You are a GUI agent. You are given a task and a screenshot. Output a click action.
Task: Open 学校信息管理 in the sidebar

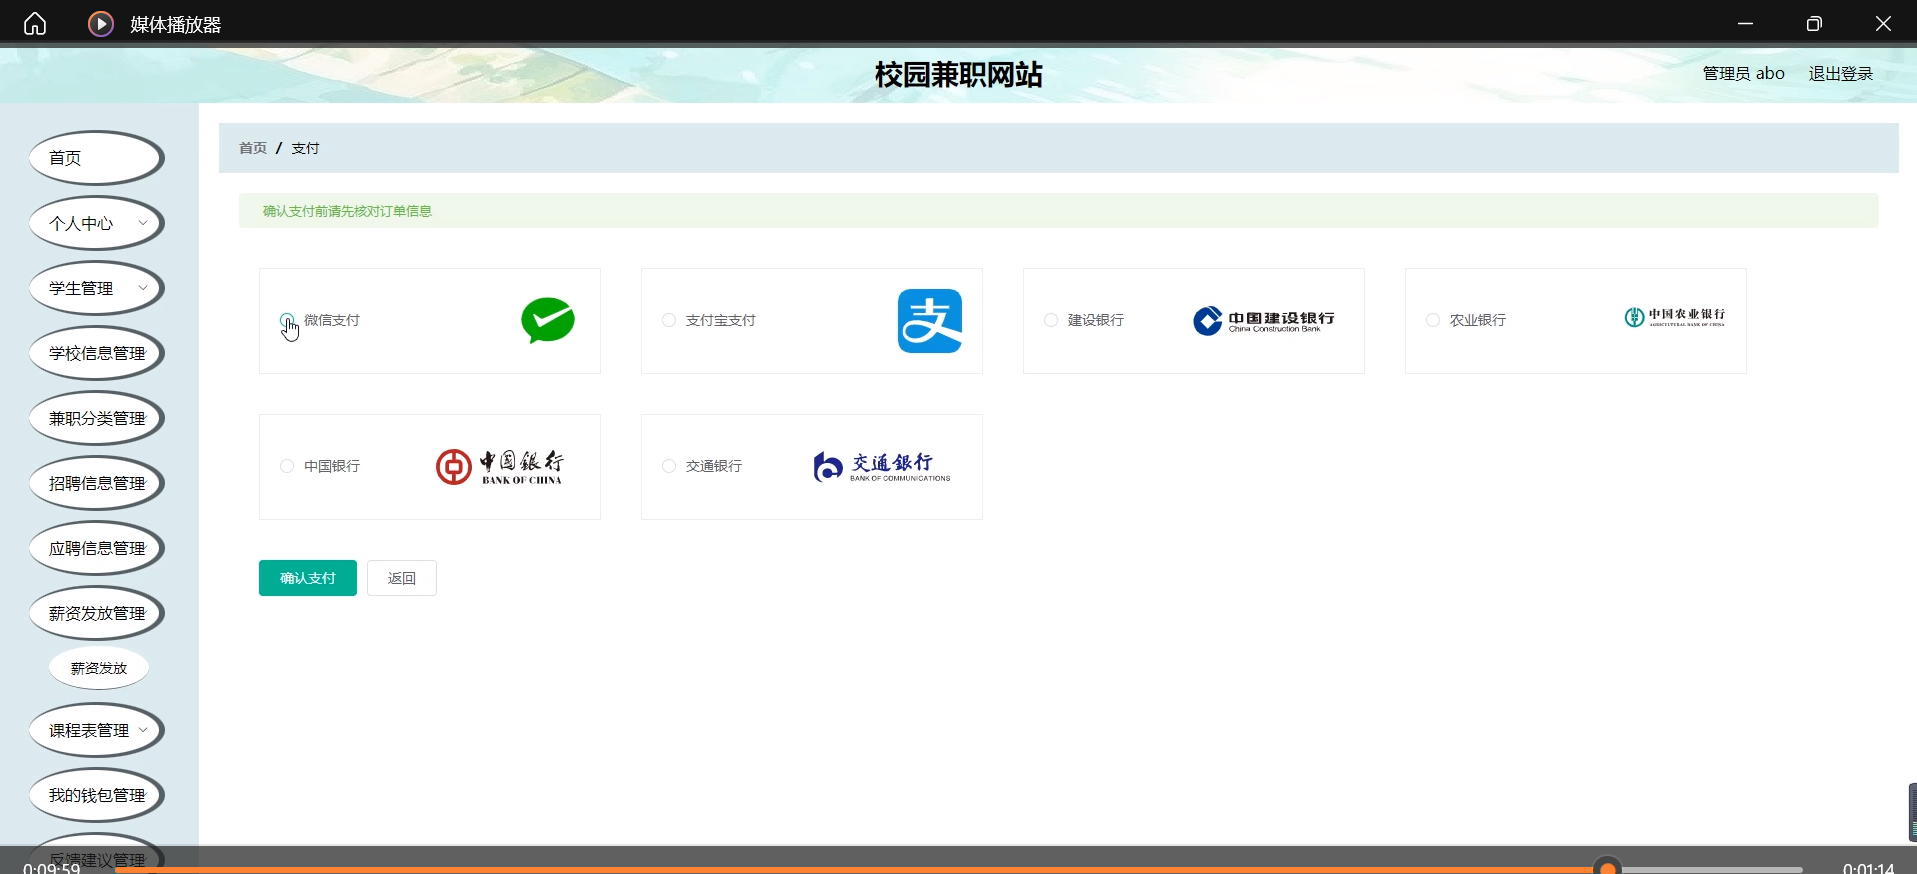(96, 353)
